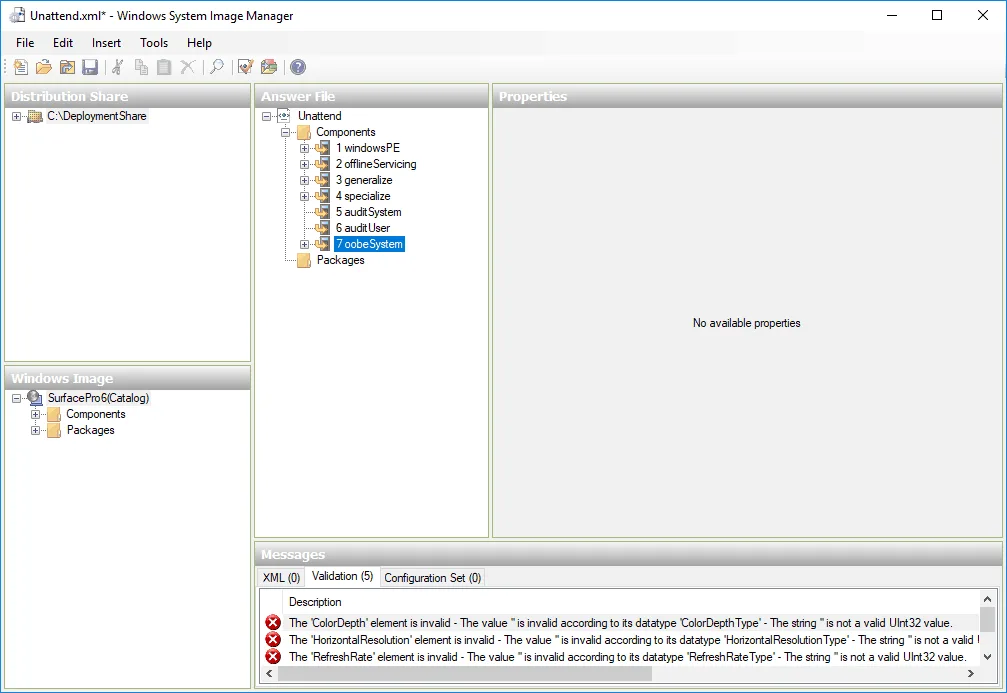Click the Messages horizontal scrollbar thumb

click(464, 673)
